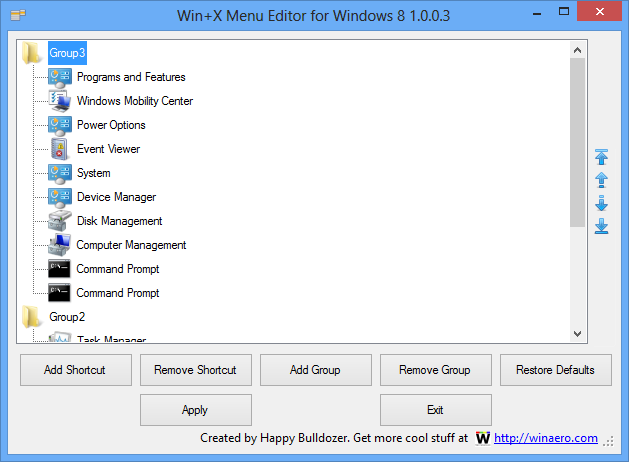The width and height of the screenshot is (629, 462).
Task: Click the Group3 folder icon
Action: click(x=31, y=53)
